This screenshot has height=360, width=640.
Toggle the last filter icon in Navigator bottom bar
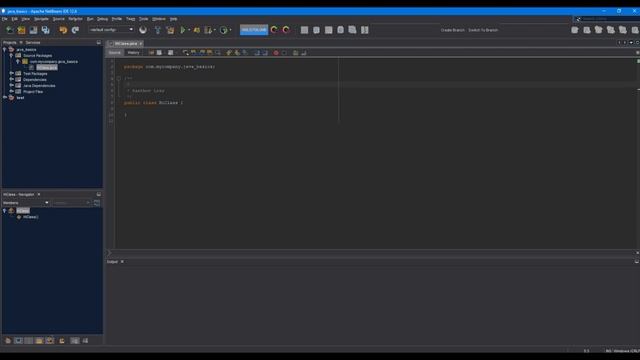click(x=85, y=340)
